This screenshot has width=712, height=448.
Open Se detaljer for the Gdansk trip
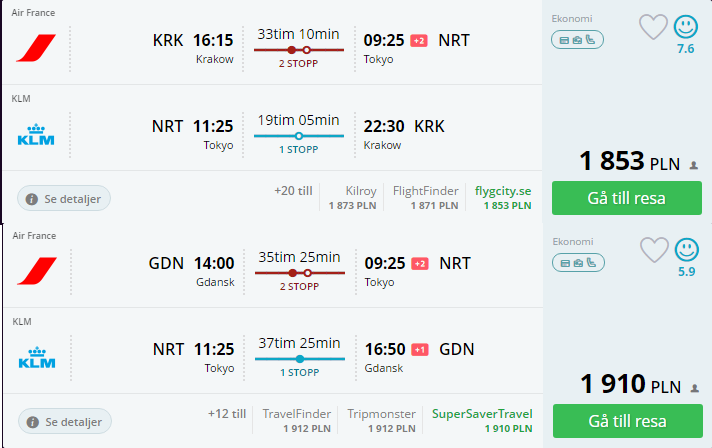pyautogui.click(x=64, y=422)
